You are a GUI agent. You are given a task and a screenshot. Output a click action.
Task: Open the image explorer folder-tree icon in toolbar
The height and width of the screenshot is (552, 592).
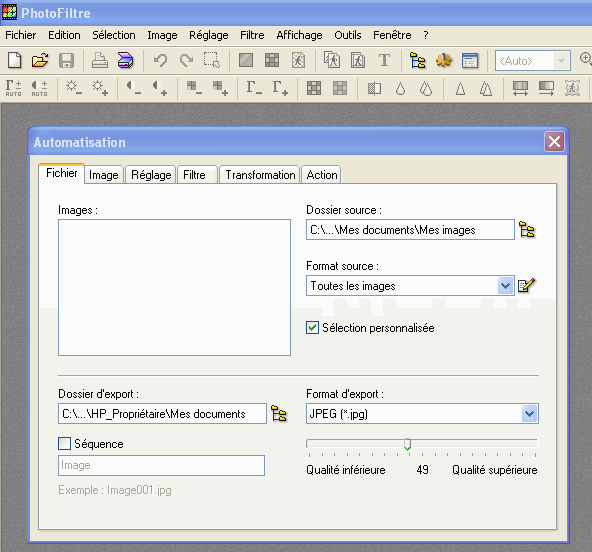click(418, 60)
